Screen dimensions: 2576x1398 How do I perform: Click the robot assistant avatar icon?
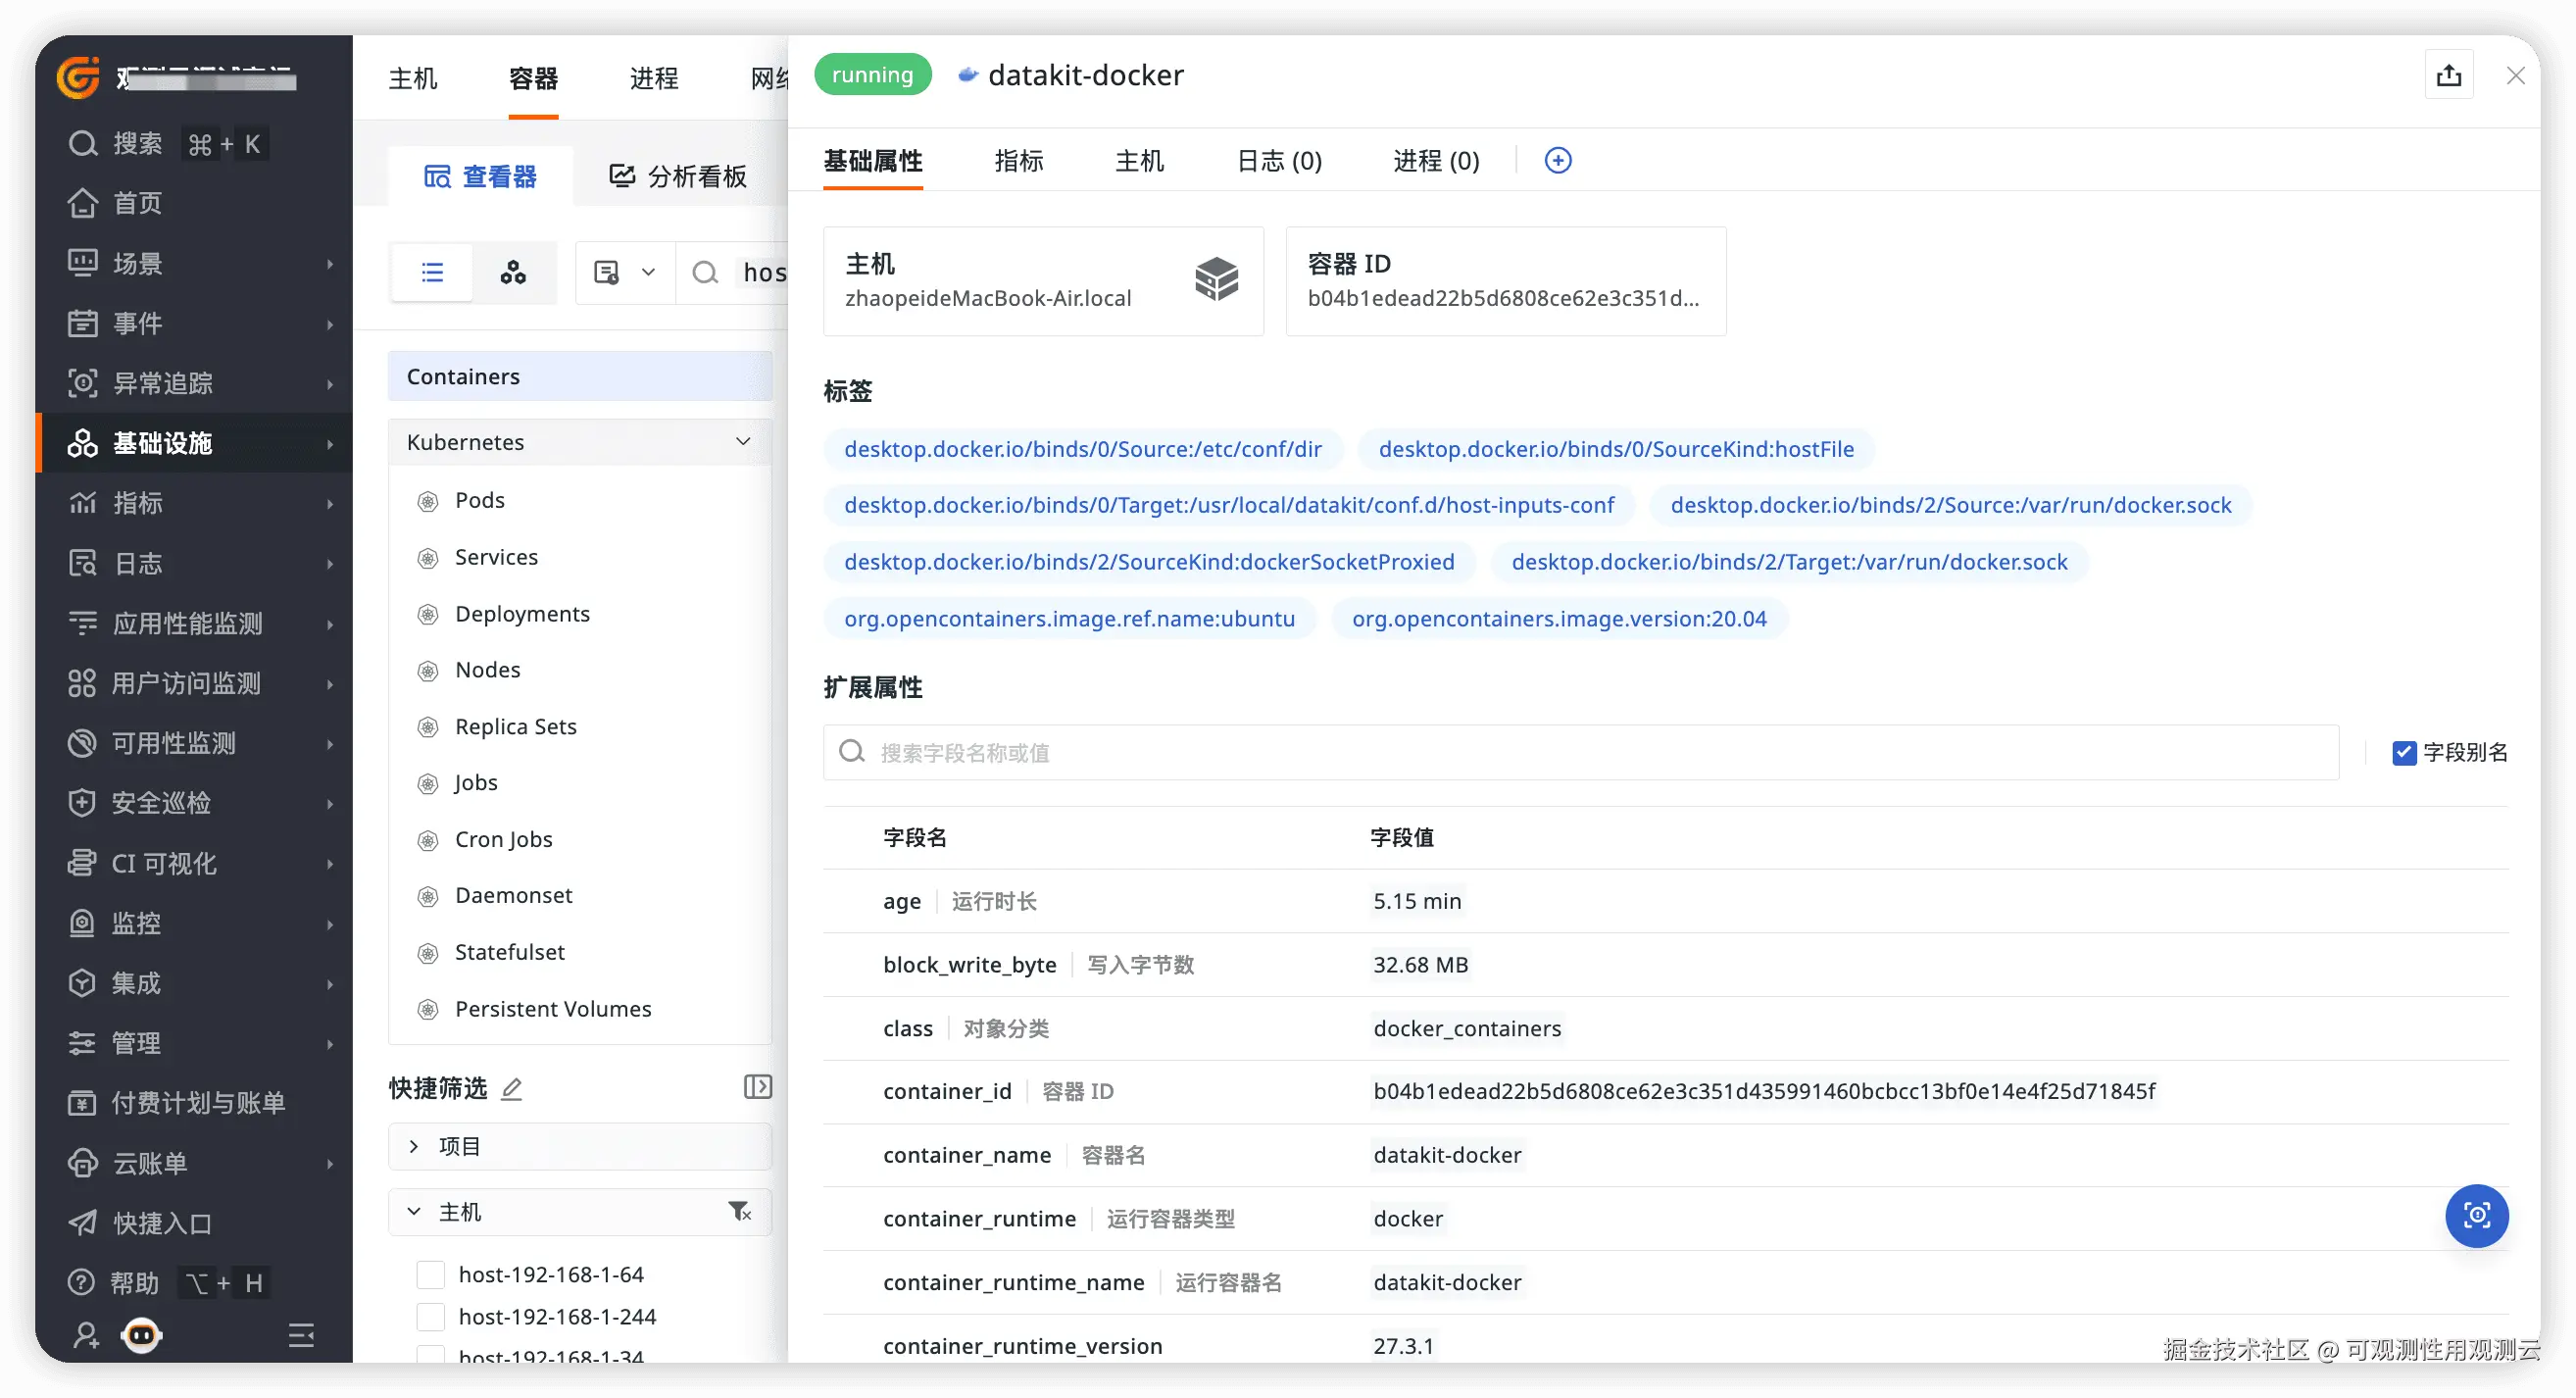coord(141,1335)
